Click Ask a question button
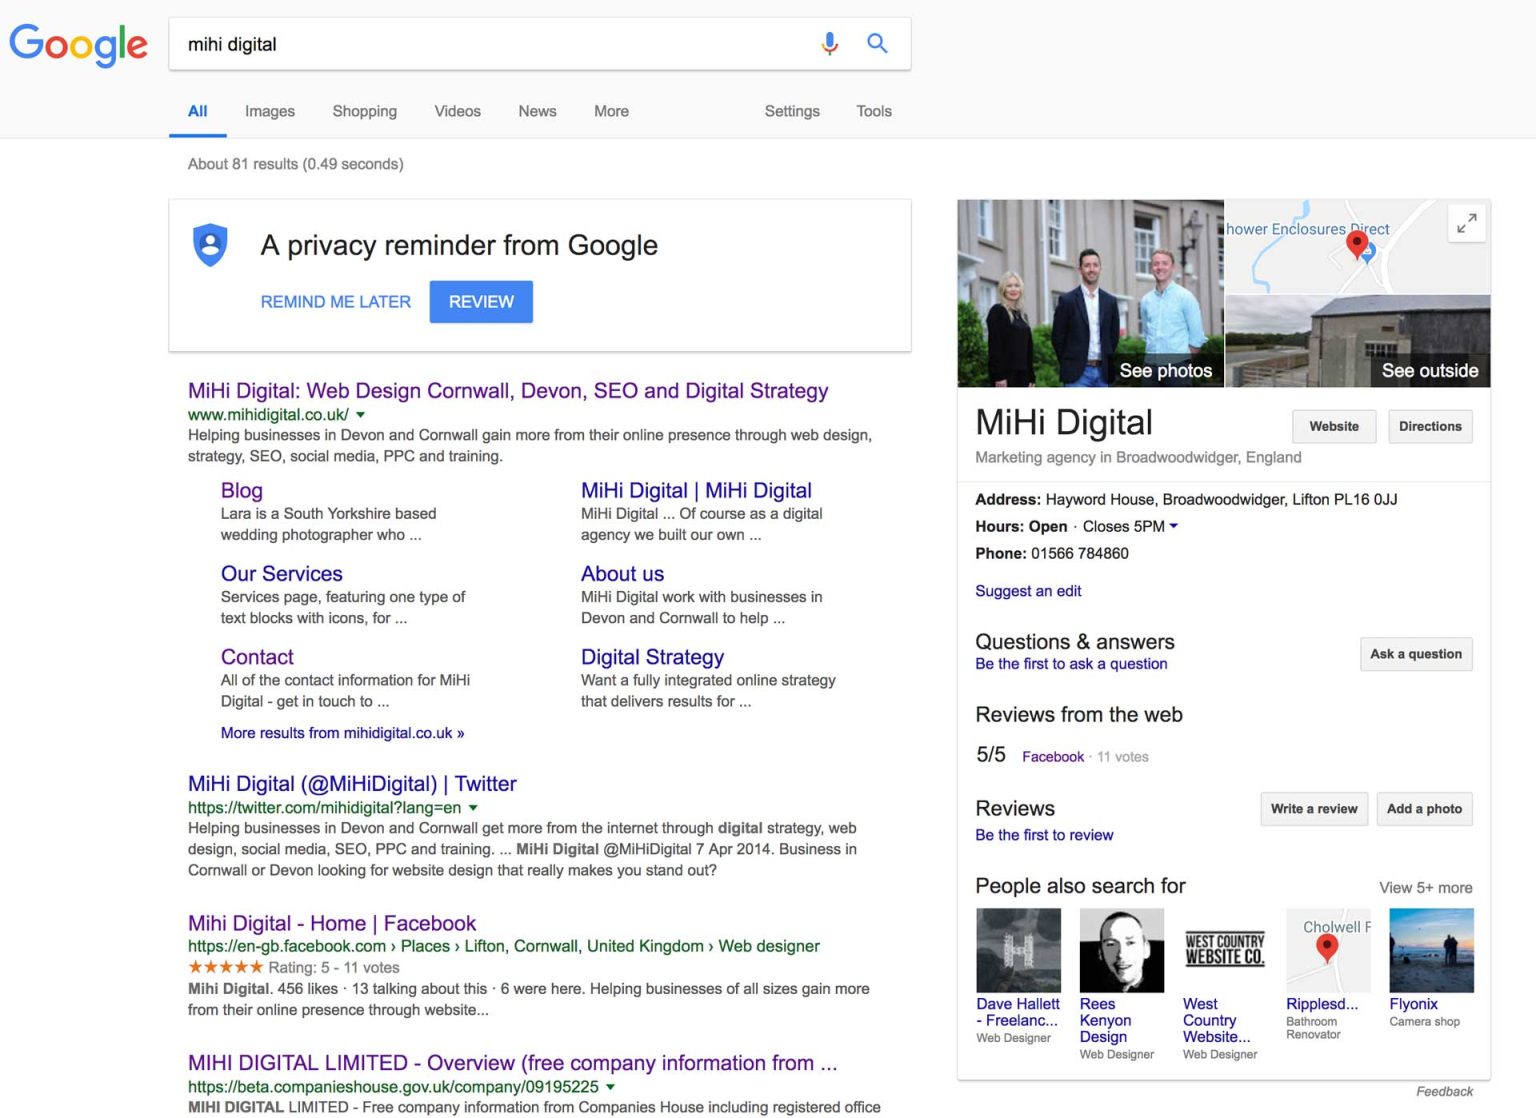Viewport: 1536px width, 1118px height. (1416, 654)
